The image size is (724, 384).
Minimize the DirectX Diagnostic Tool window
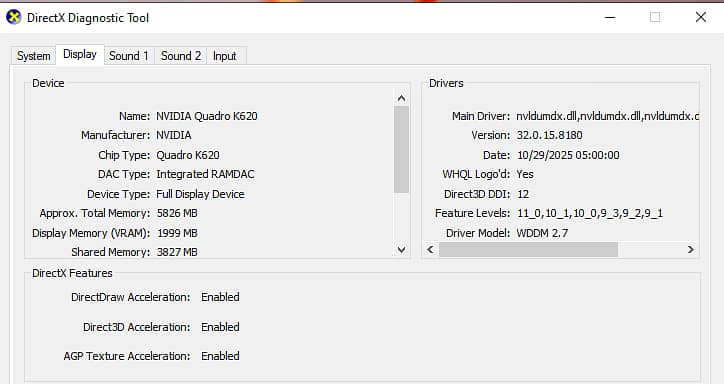tap(610, 18)
